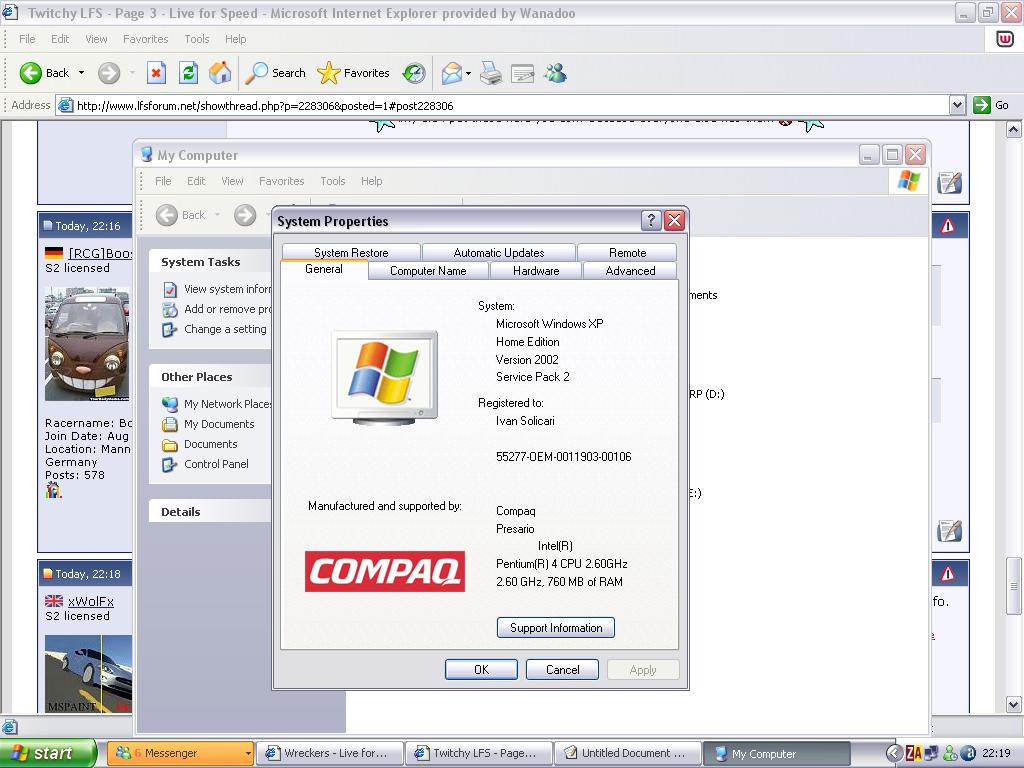
Task: Open Back button history dropdown arrow
Action: tap(82, 73)
